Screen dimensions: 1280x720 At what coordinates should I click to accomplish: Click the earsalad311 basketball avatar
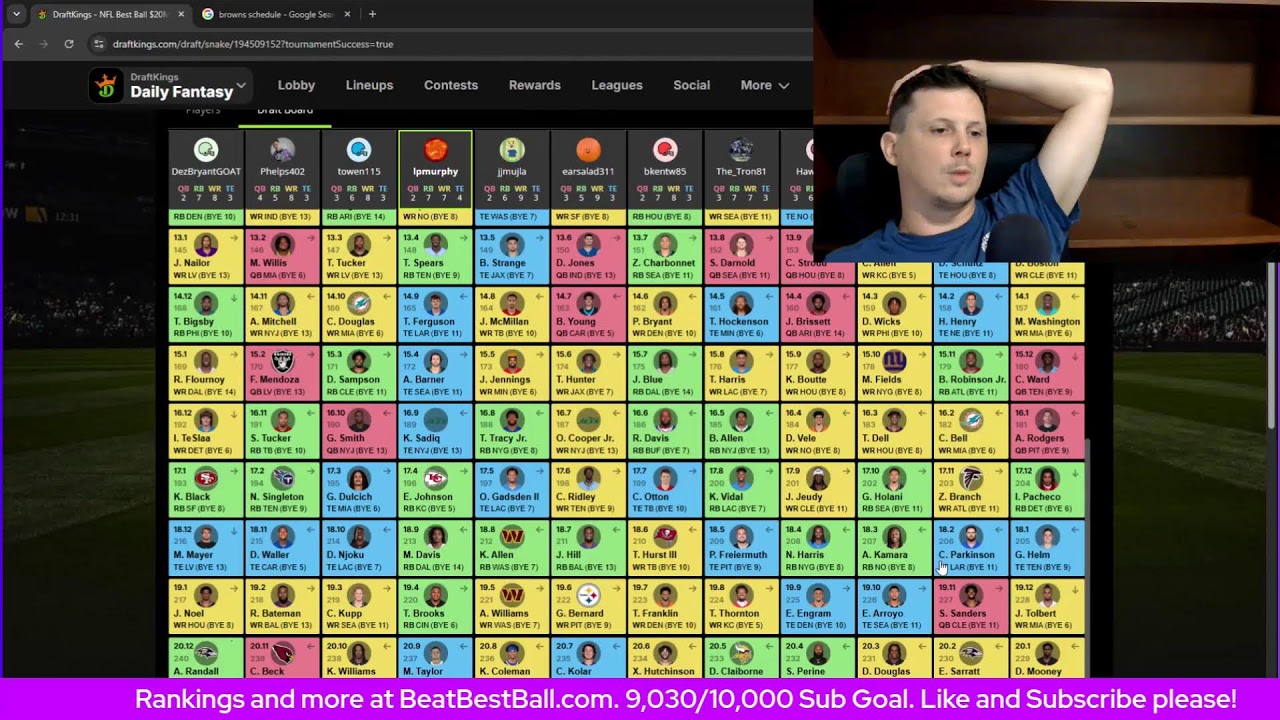(x=588, y=150)
